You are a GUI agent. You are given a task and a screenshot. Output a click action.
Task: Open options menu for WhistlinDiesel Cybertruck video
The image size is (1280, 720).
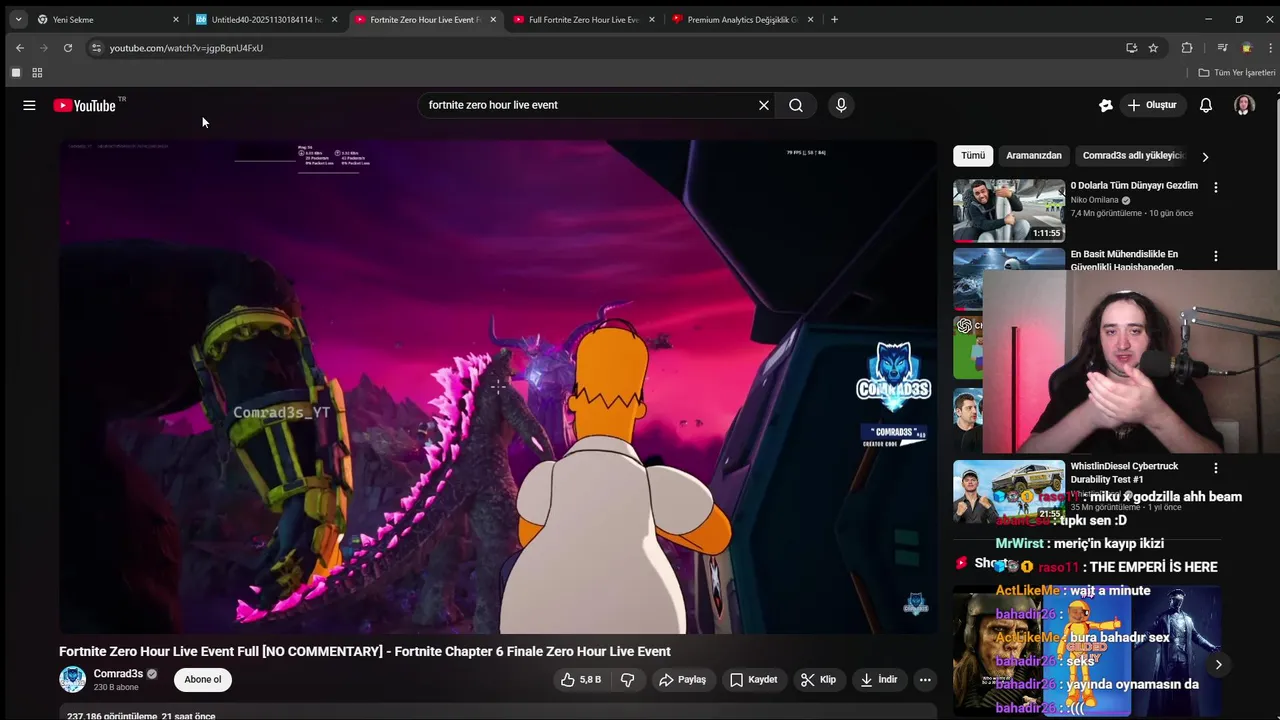pyautogui.click(x=1216, y=468)
